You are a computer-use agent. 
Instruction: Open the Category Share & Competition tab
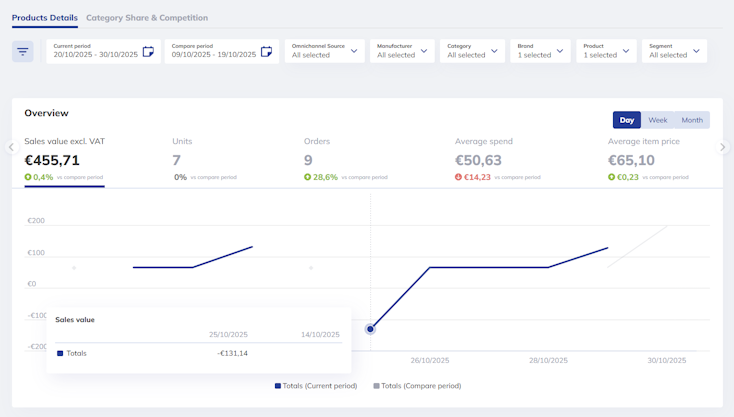pos(147,18)
